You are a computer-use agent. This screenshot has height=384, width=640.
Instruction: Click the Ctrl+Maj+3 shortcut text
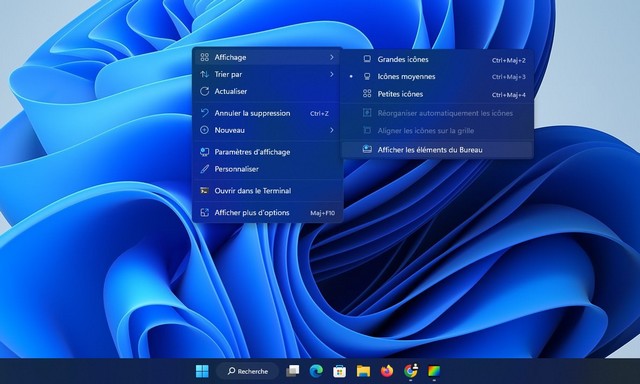click(509, 77)
